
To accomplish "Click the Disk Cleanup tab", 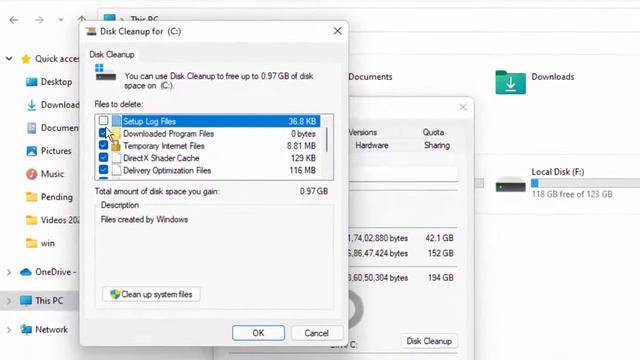I will pos(112,54).
